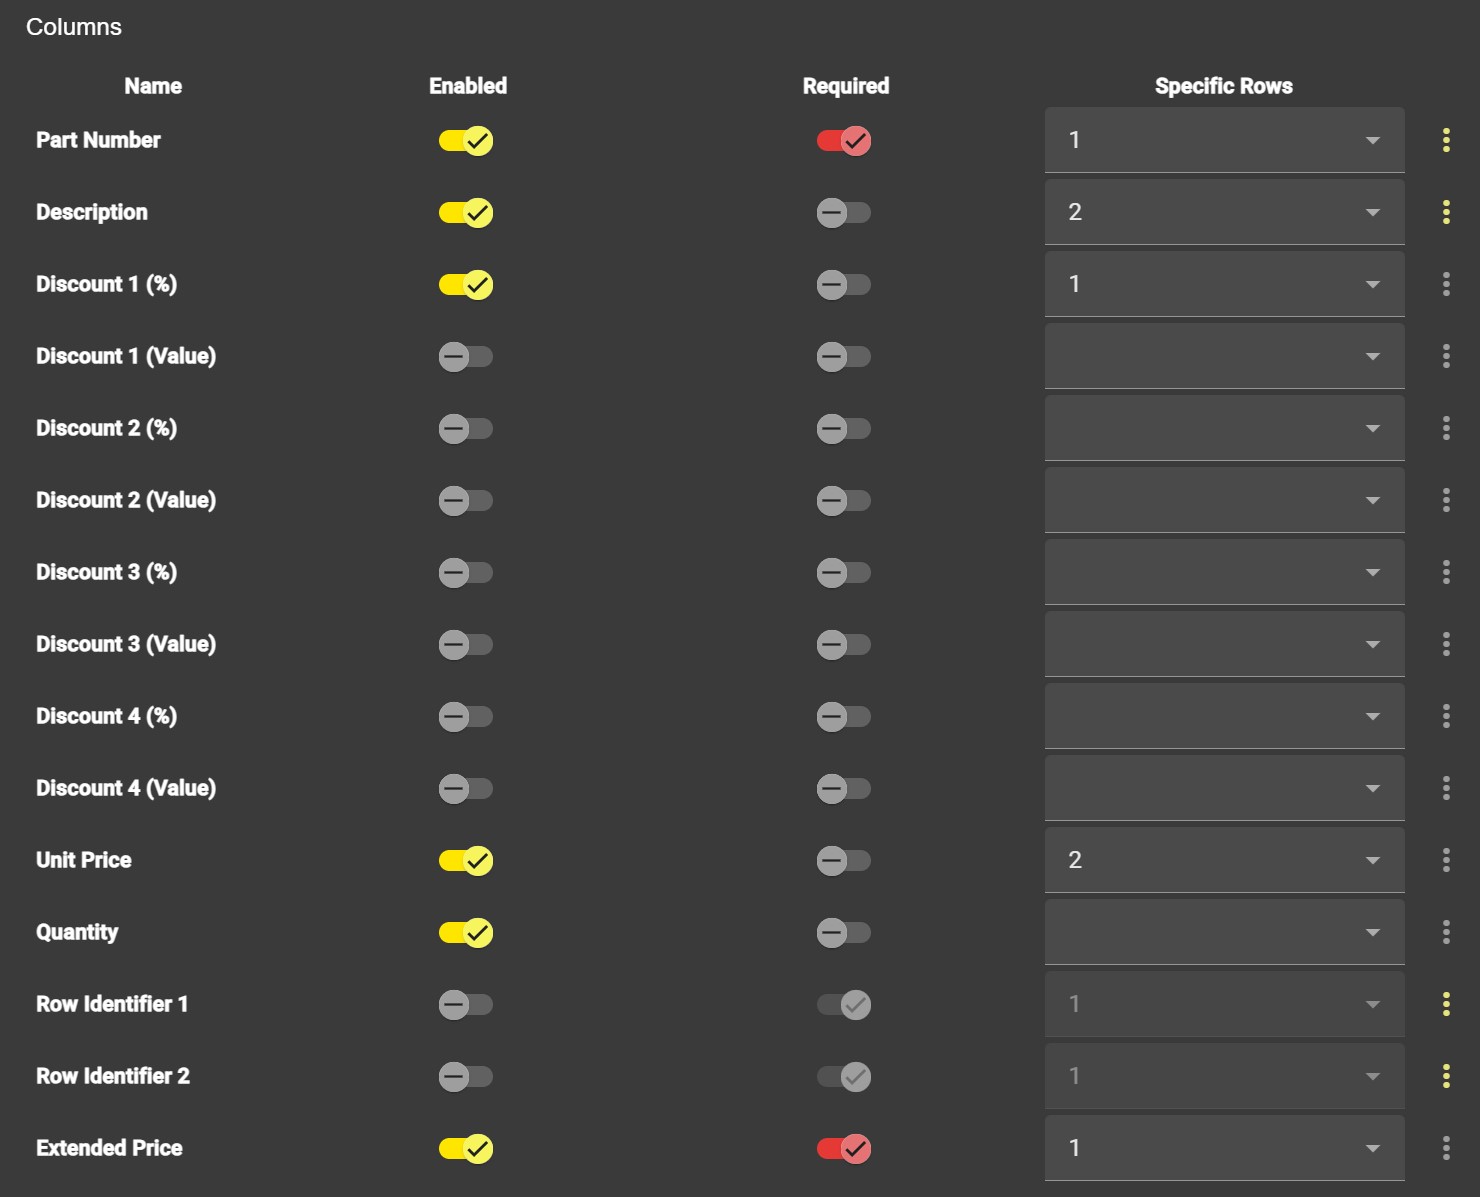1480x1197 pixels.
Task: Open options menu for Discount 1 (%)
Action: pos(1447,284)
